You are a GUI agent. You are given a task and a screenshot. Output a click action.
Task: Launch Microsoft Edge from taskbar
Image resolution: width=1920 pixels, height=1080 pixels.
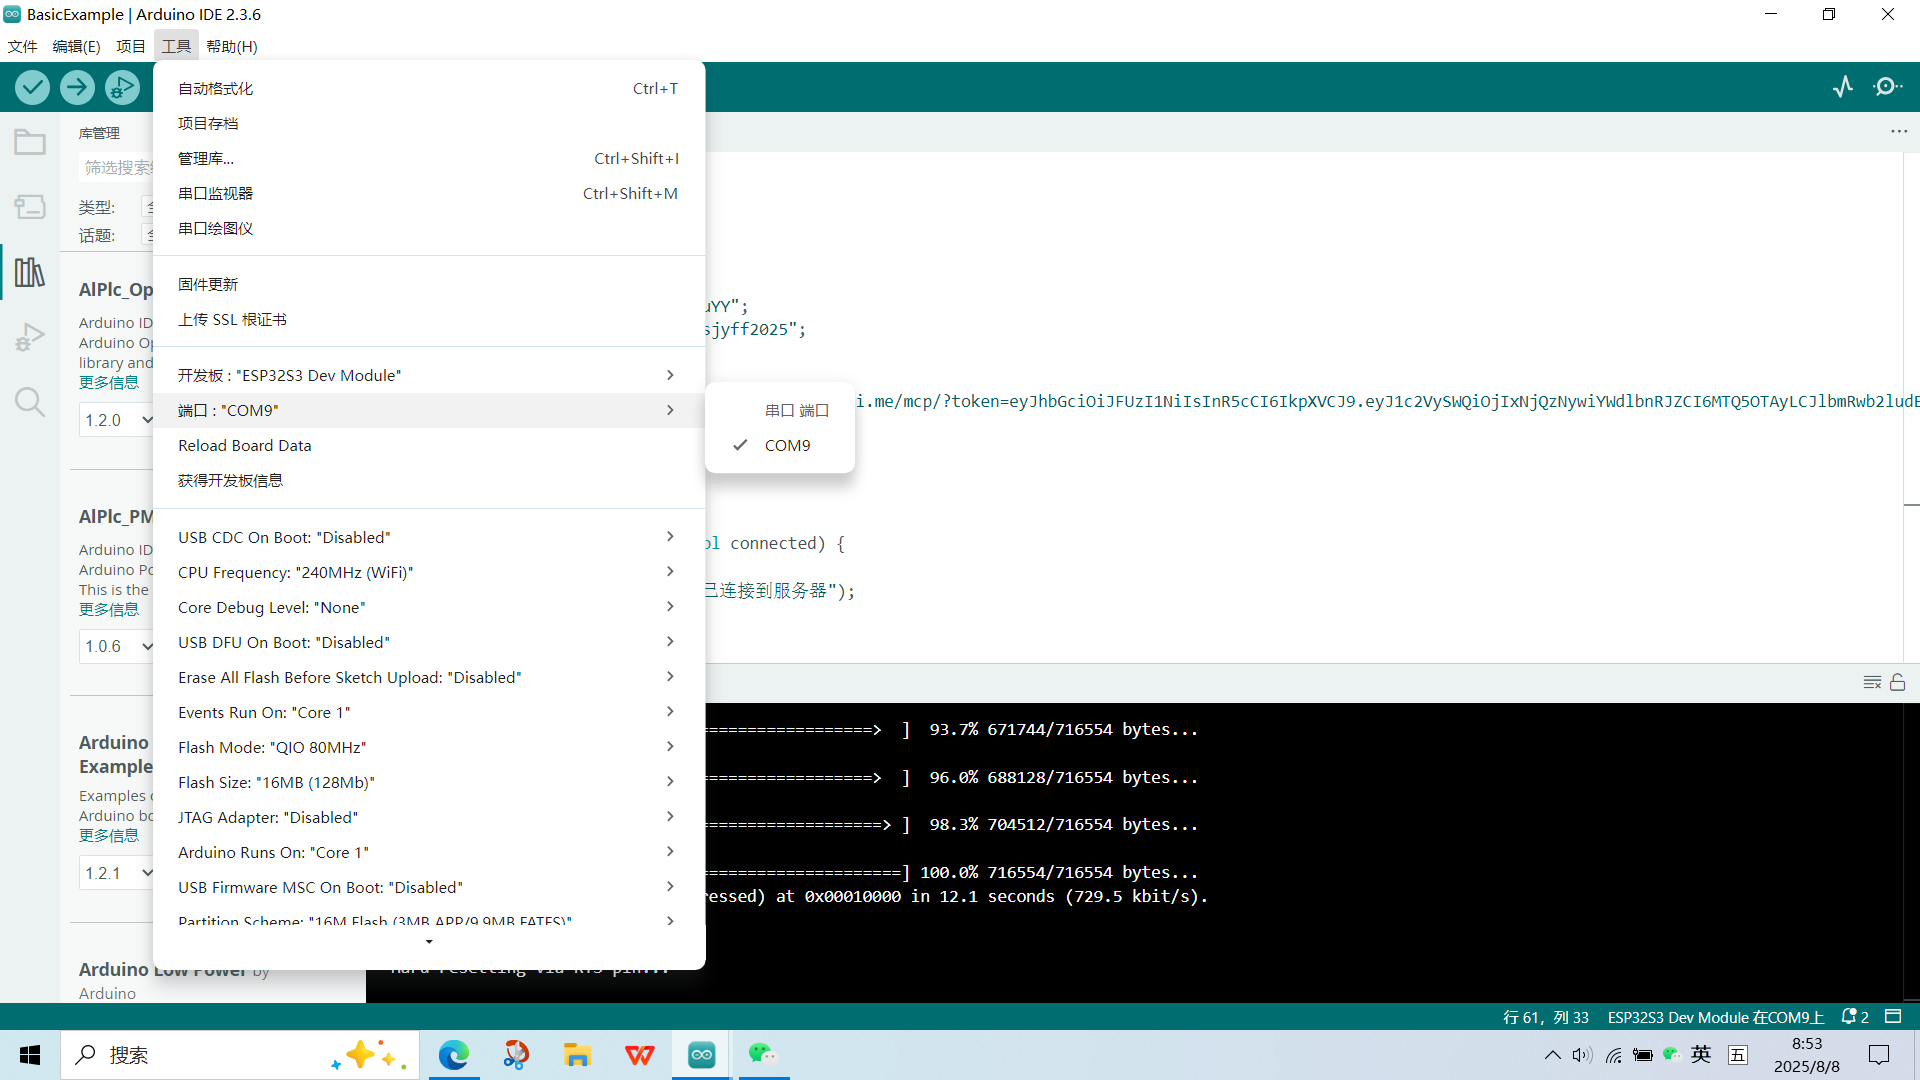454,1055
